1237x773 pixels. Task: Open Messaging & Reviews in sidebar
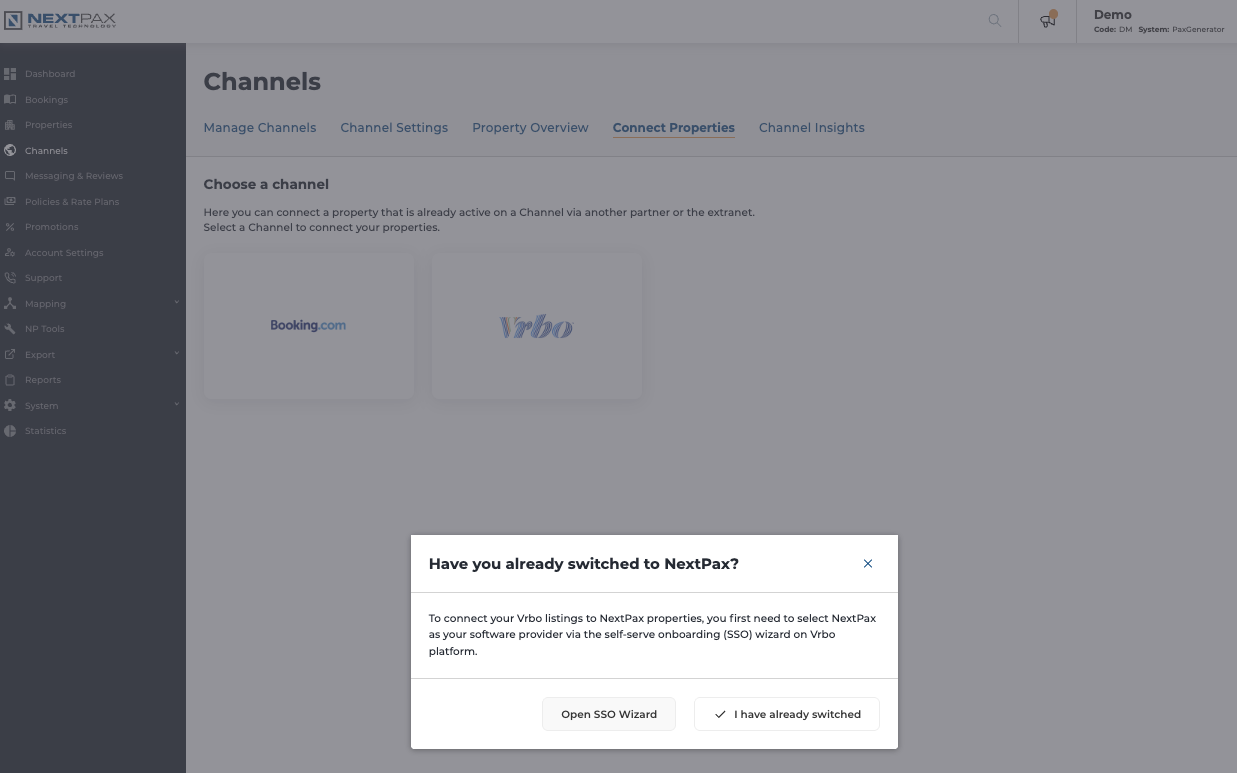pyautogui.click(x=73, y=176)
